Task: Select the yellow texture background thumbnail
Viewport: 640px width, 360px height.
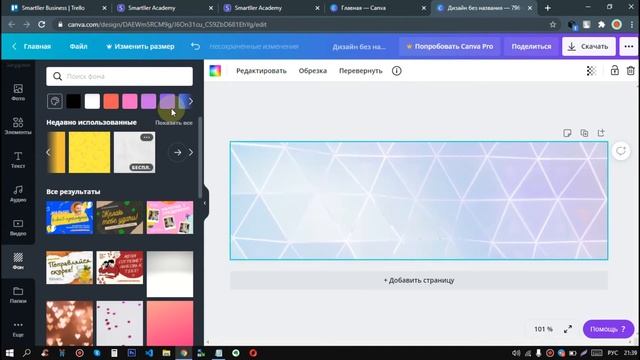Action: coord(89,152)
